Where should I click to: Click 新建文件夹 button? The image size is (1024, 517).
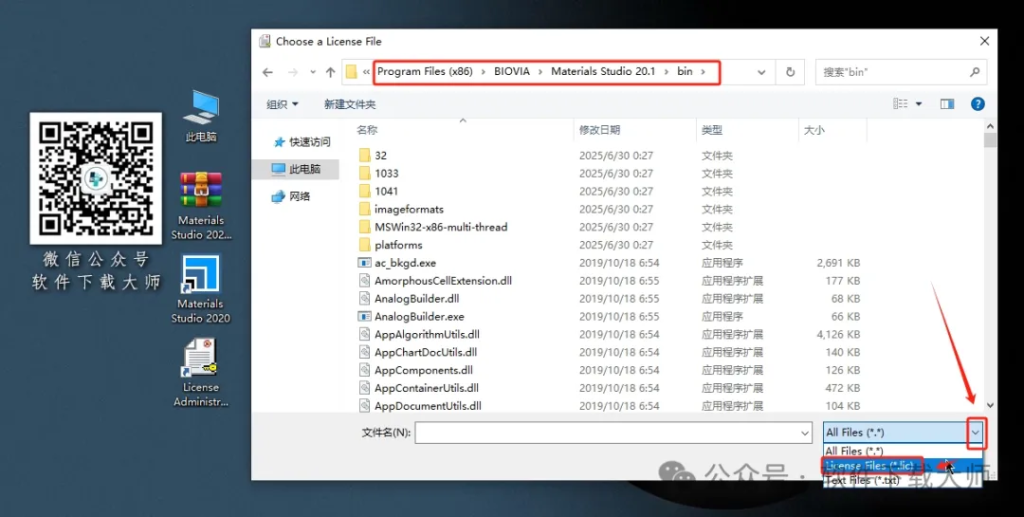point(349,104)
